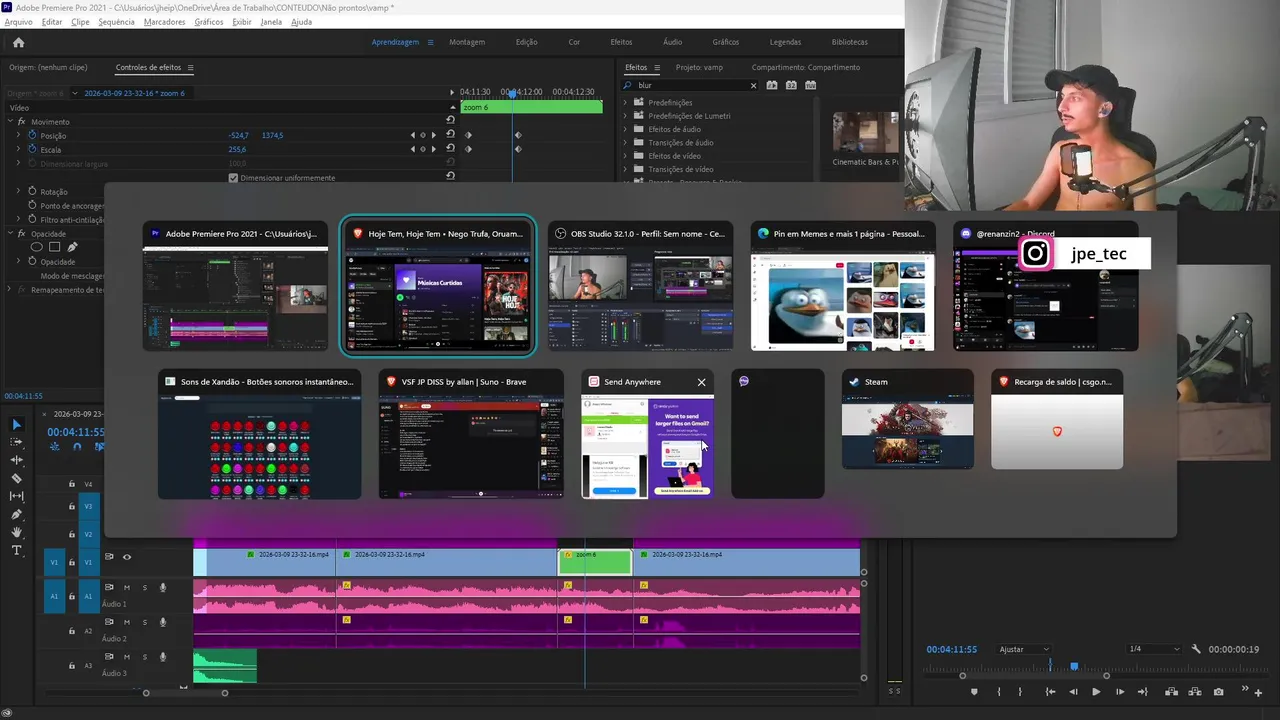The width and height of the screenshot is (1280, 720).
Task: Click the Add Marker button in Program Monitor
Action: pyautogui.click(x=974, y=691)
